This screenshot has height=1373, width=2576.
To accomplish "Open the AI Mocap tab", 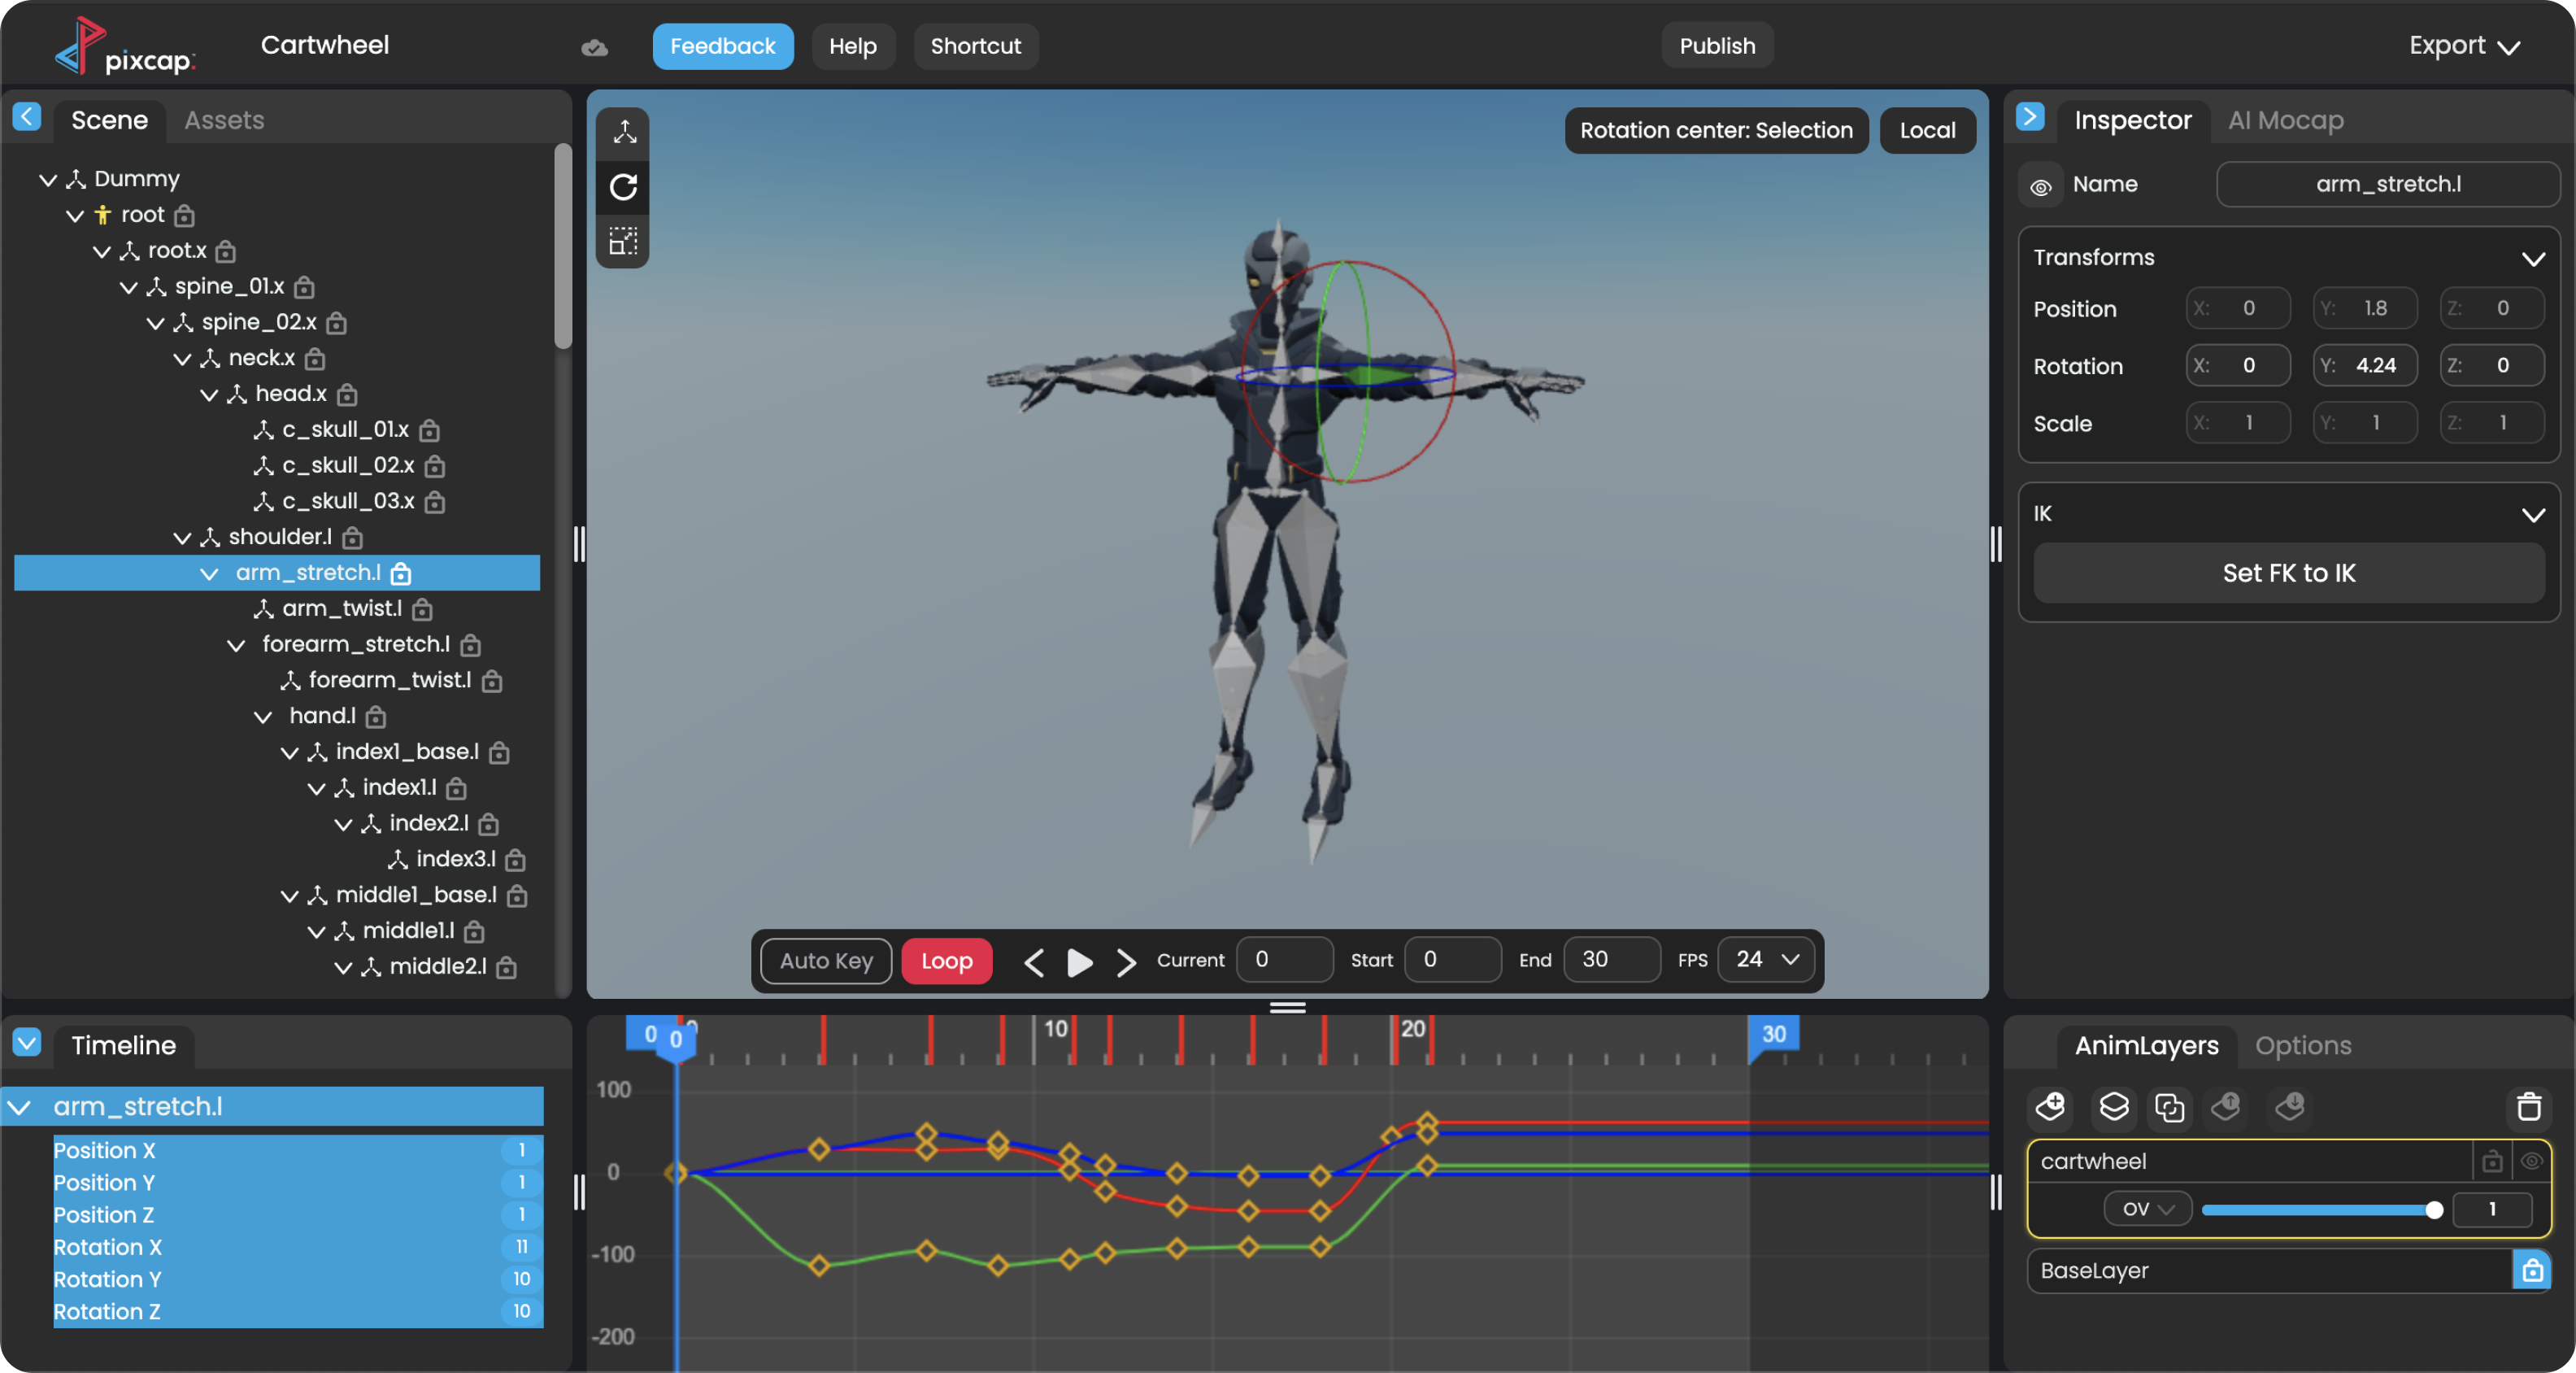I will tap(2285, 120).
